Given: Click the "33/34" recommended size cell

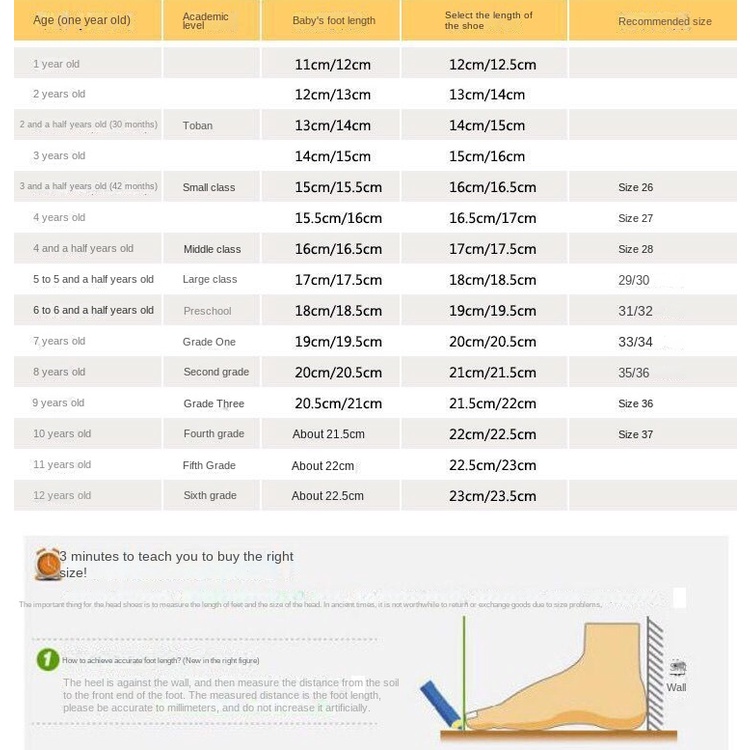Looking at the screenshot, I should 635,342.
